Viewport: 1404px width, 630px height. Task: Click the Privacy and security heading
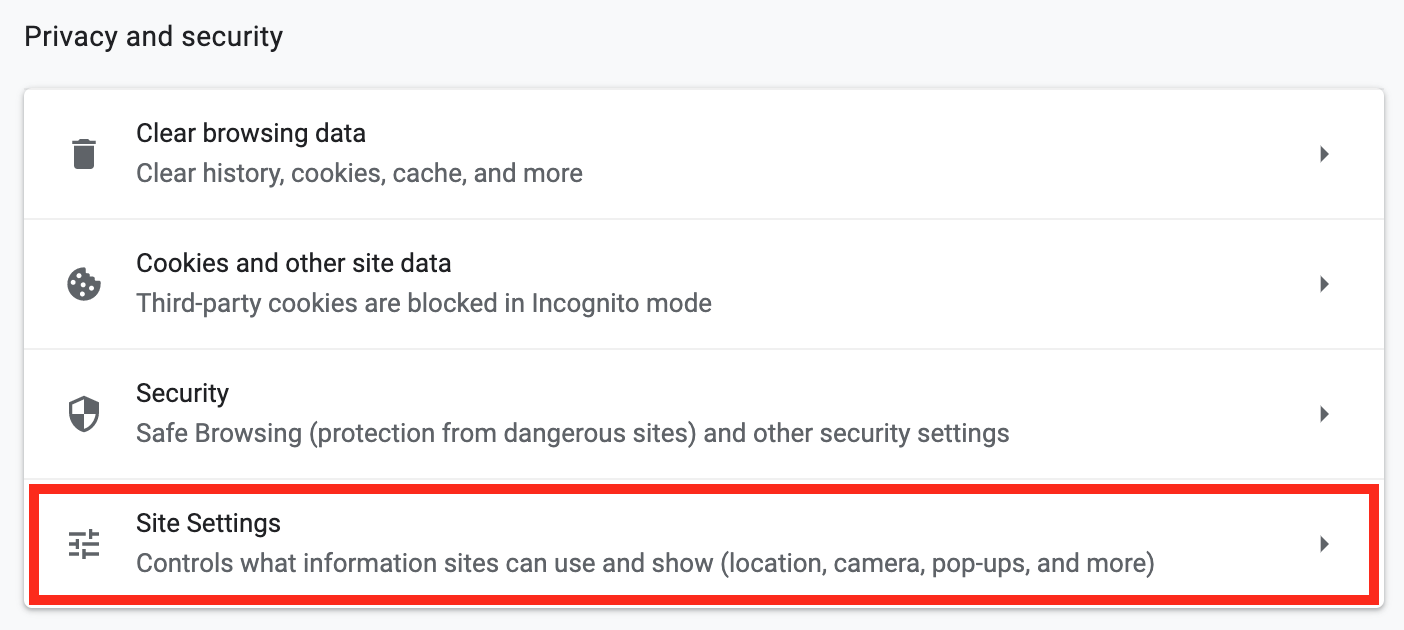[x=154, y=37]
